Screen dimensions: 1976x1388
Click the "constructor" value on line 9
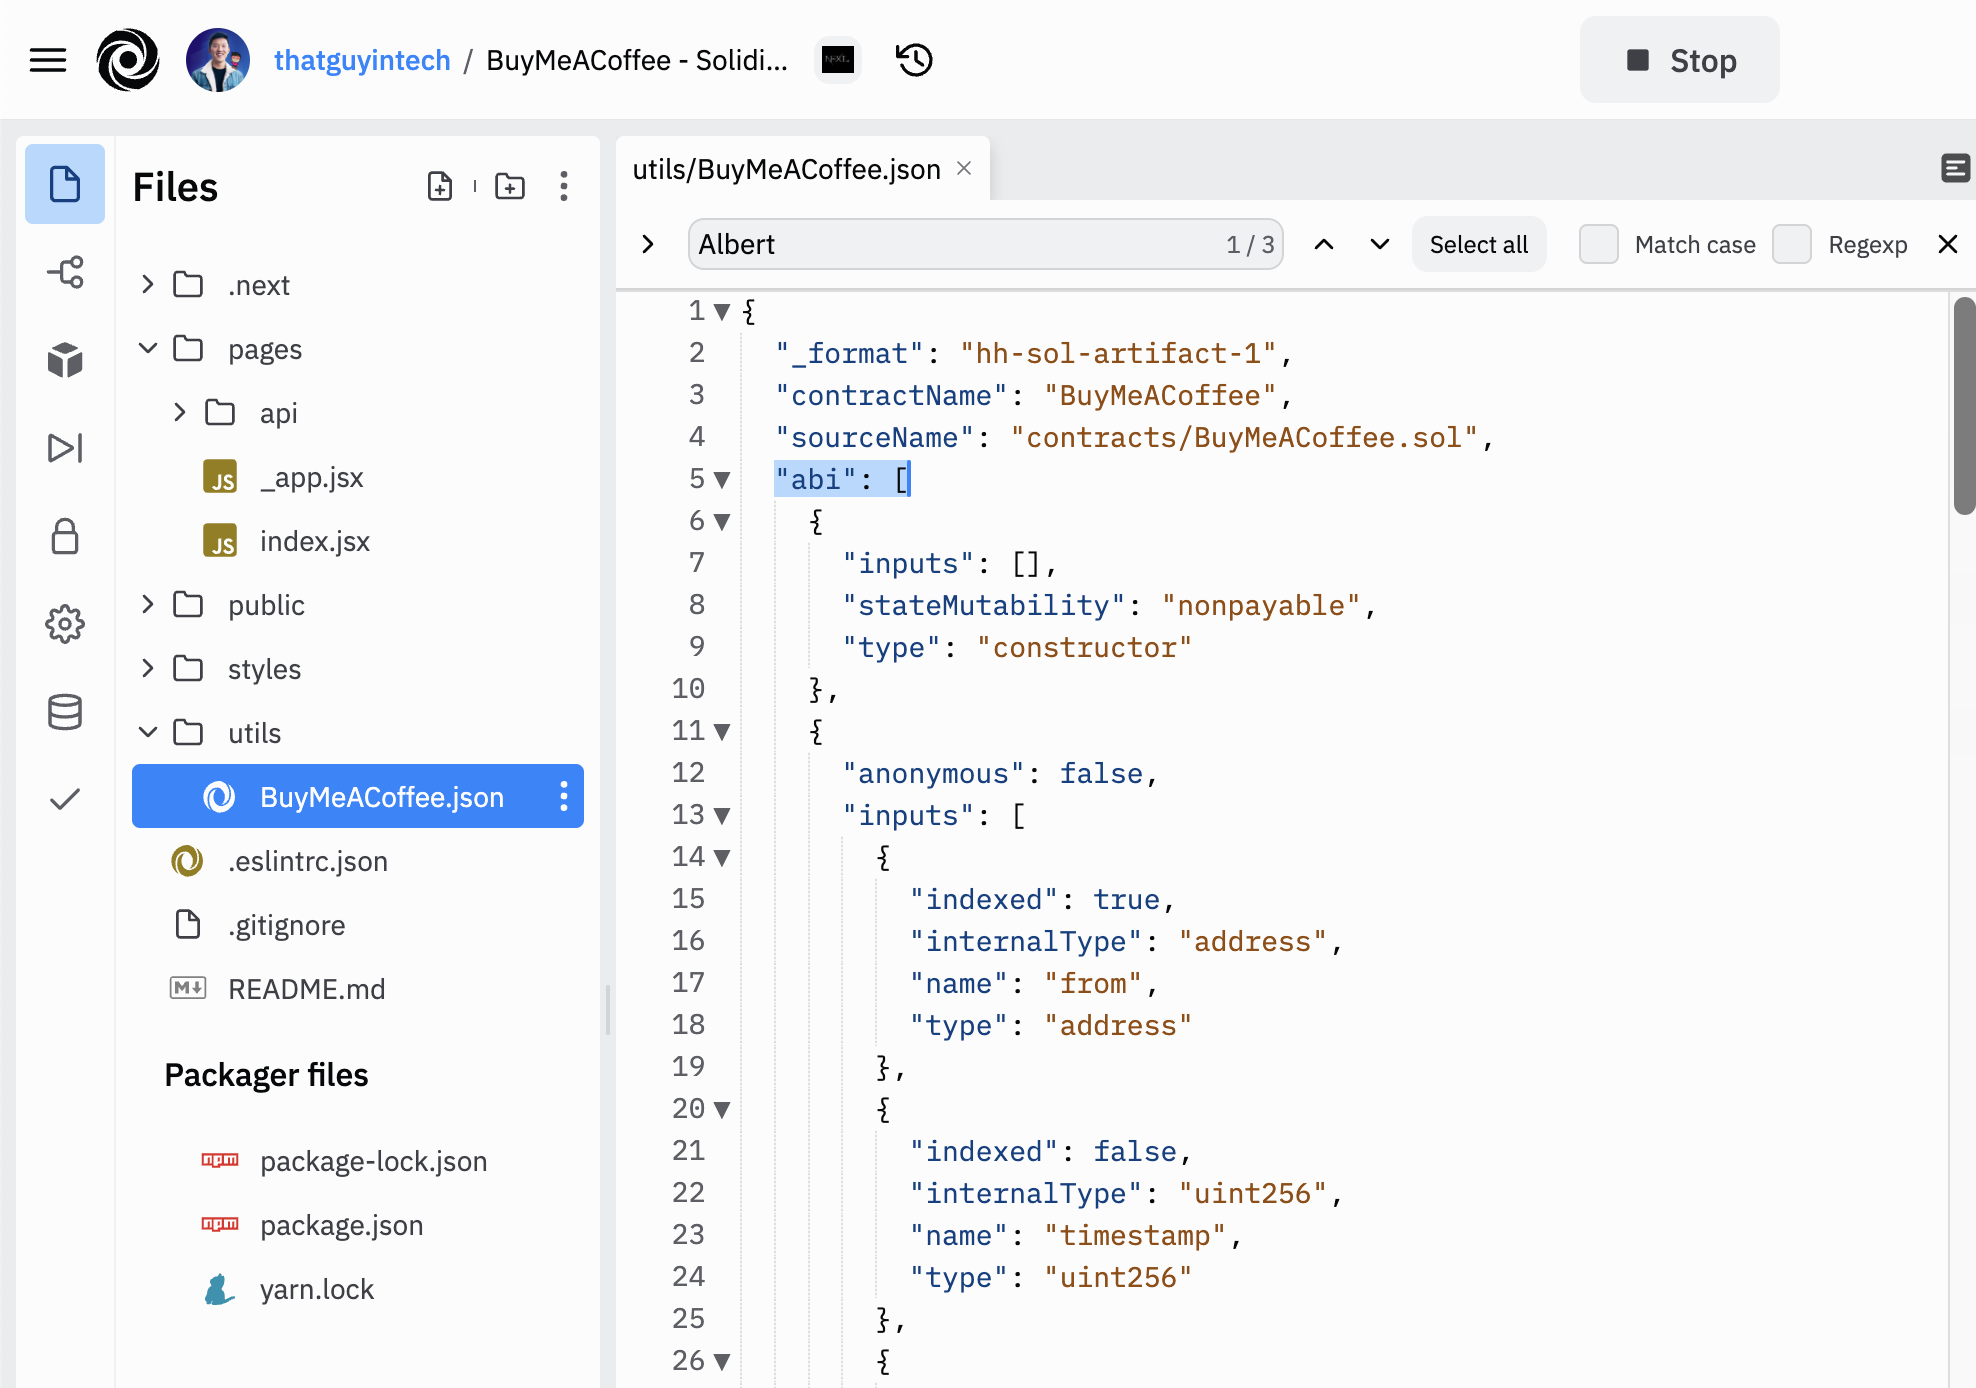1085,648
